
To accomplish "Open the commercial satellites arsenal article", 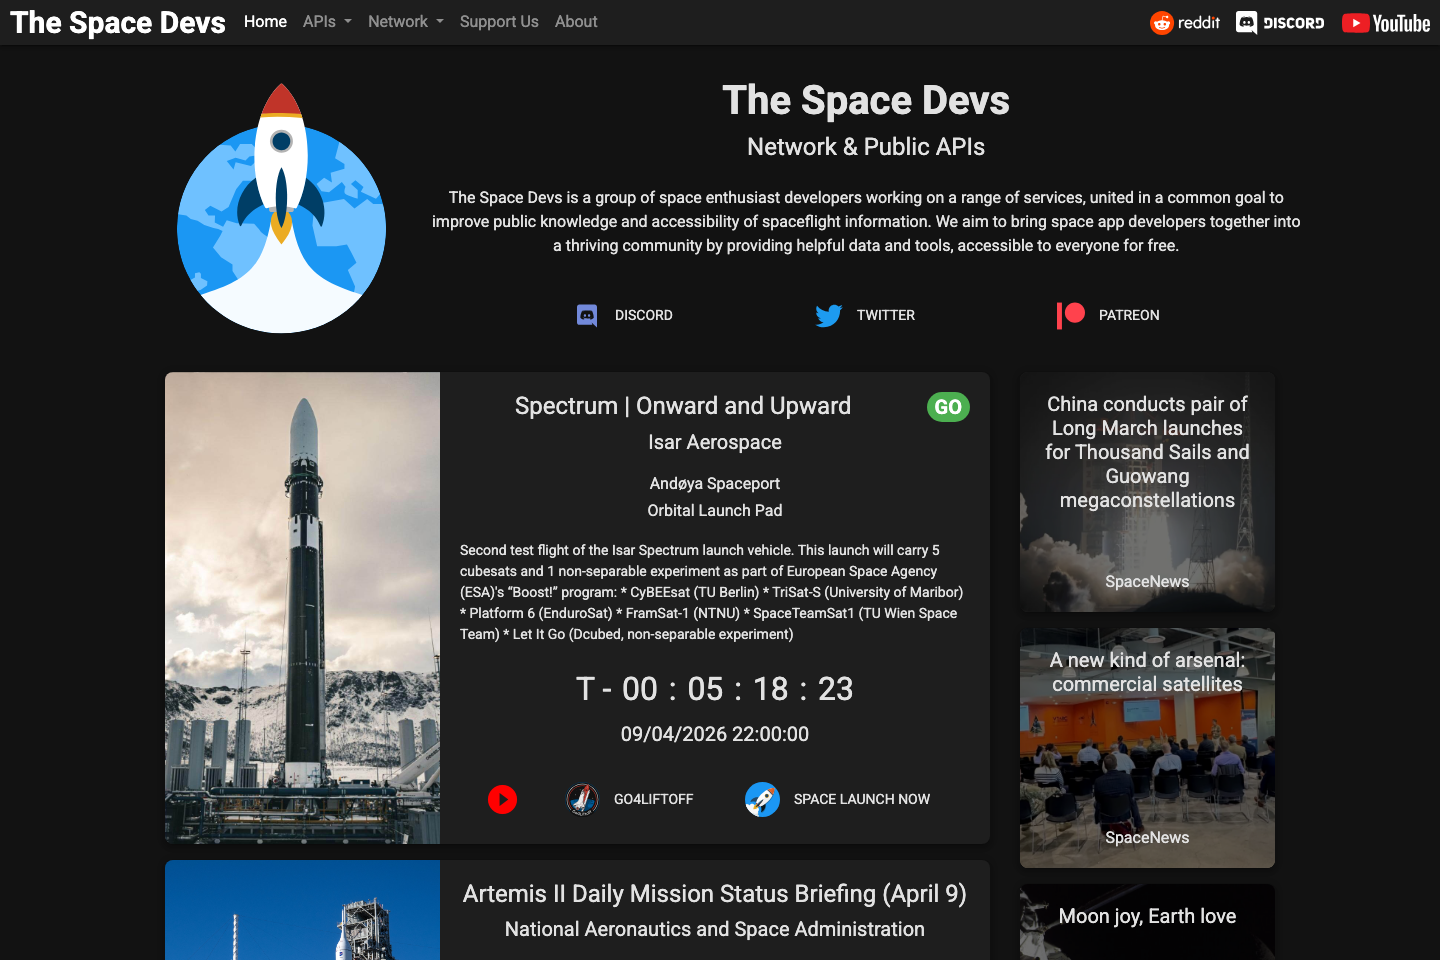I will click(1147, 747).
